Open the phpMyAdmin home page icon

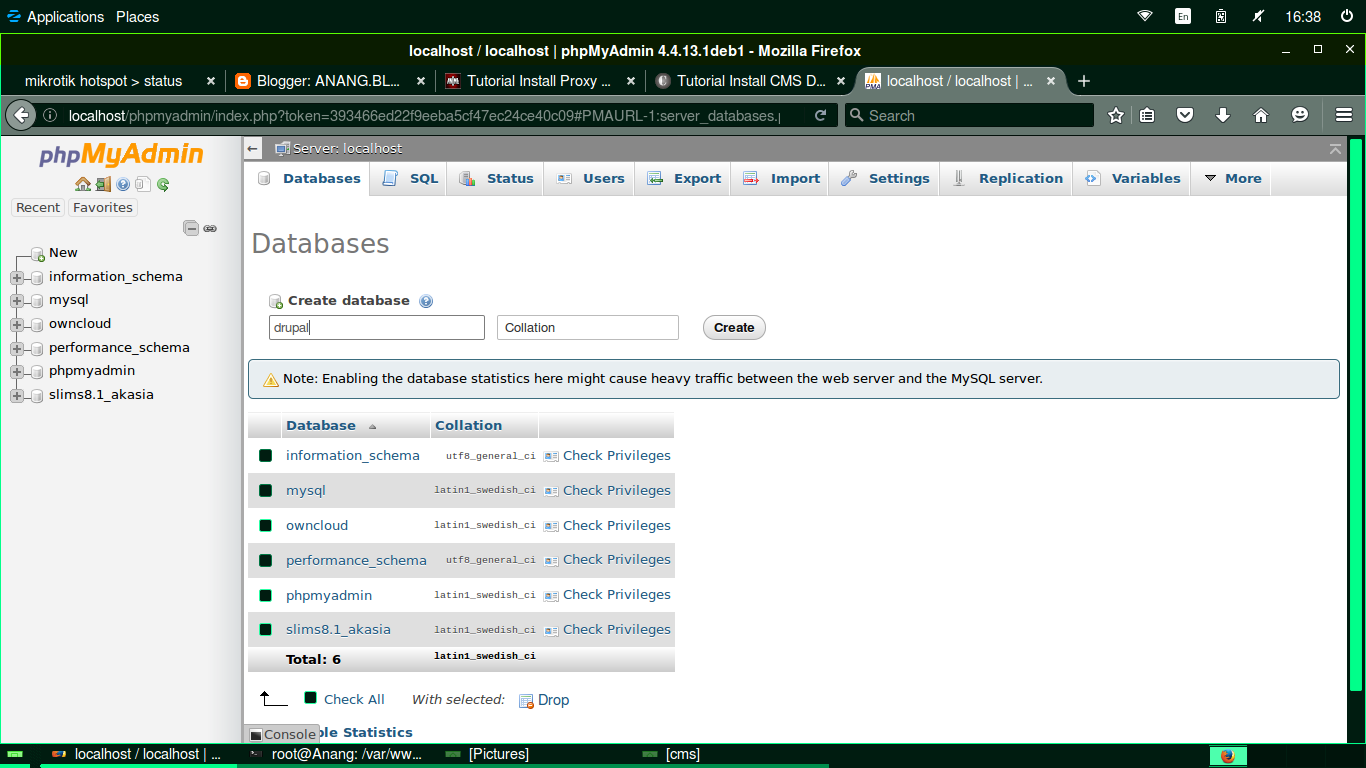coord(83,184)
